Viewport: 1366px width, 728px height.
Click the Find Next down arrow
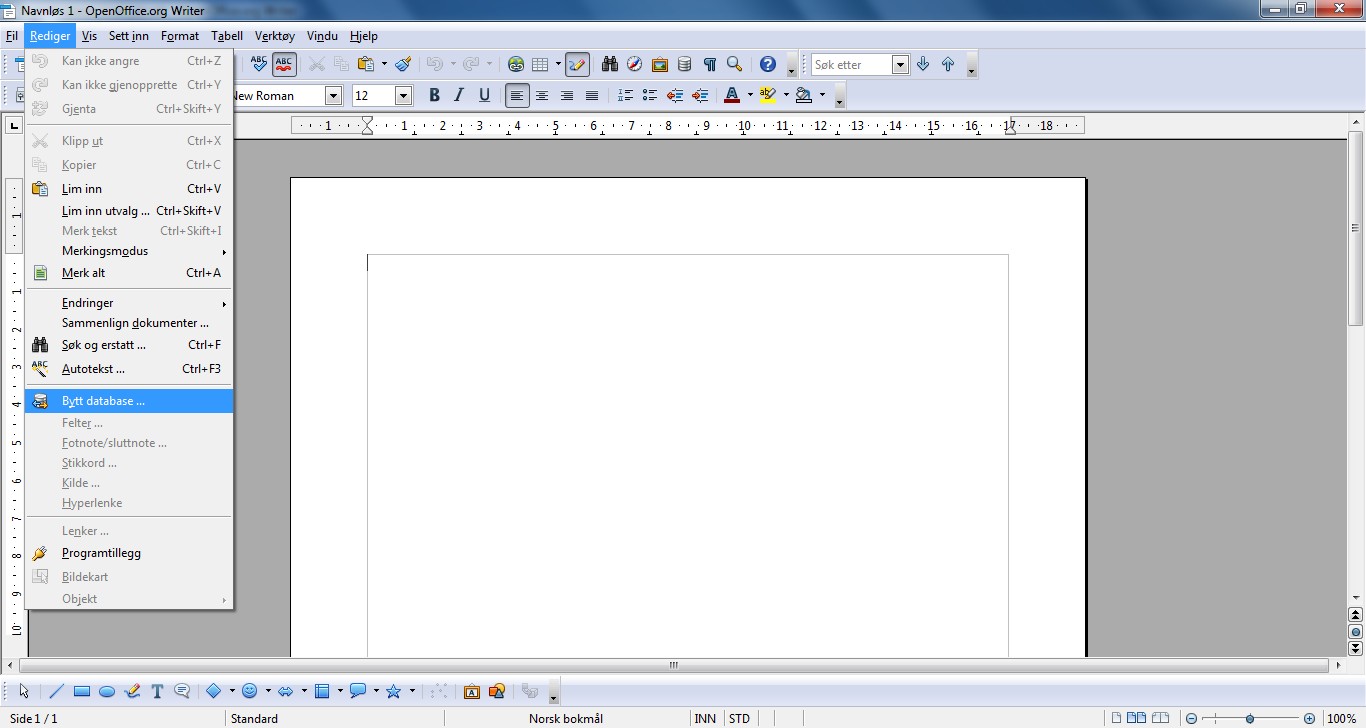[923, 64]
